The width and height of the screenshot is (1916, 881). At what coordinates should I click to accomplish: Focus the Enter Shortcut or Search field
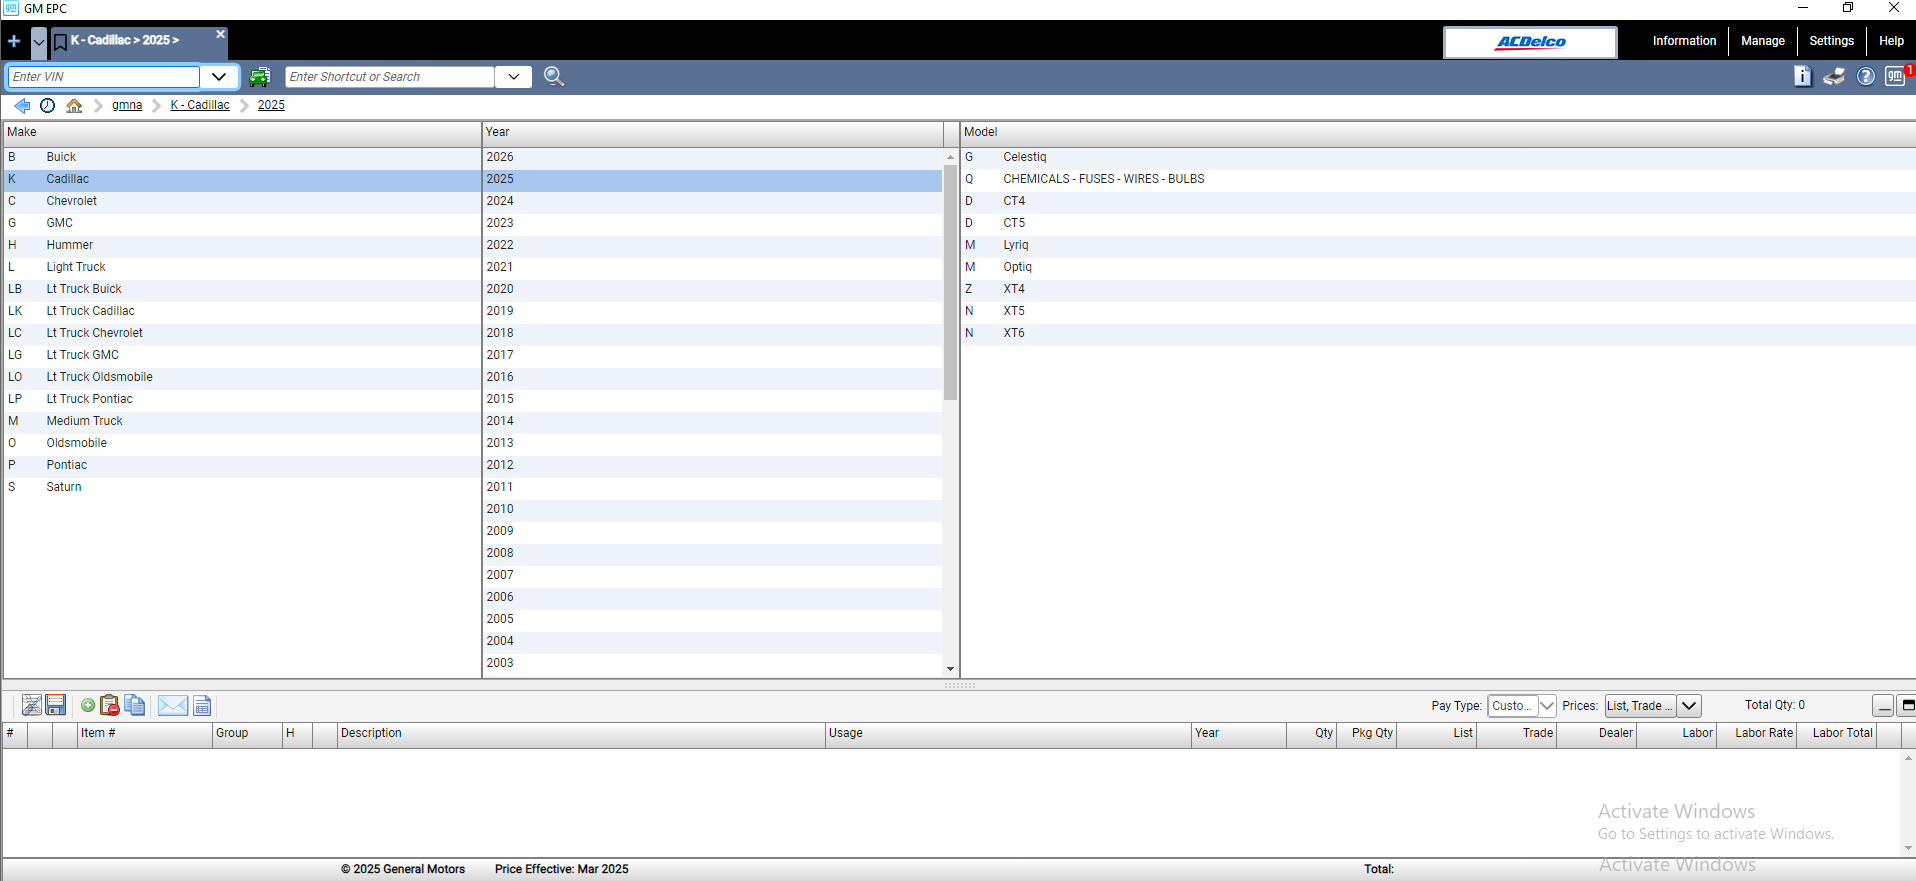pos(390,77)
